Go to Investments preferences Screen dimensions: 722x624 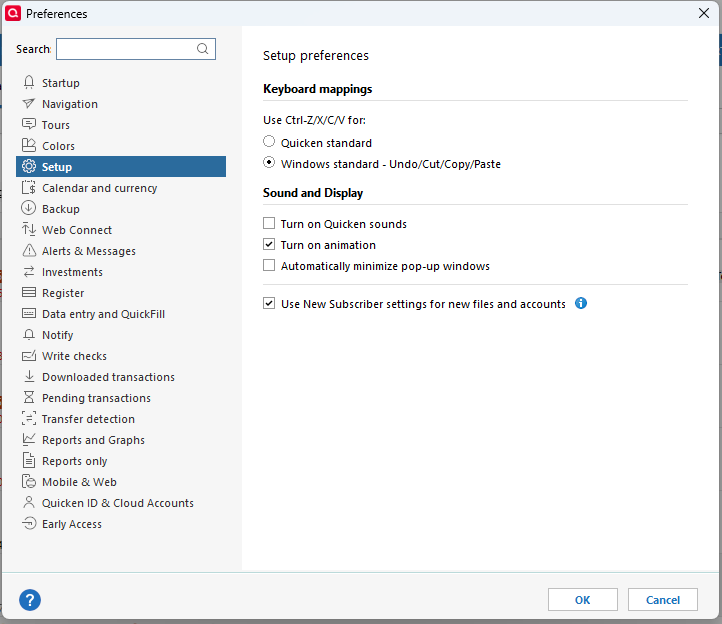[72, 272]
